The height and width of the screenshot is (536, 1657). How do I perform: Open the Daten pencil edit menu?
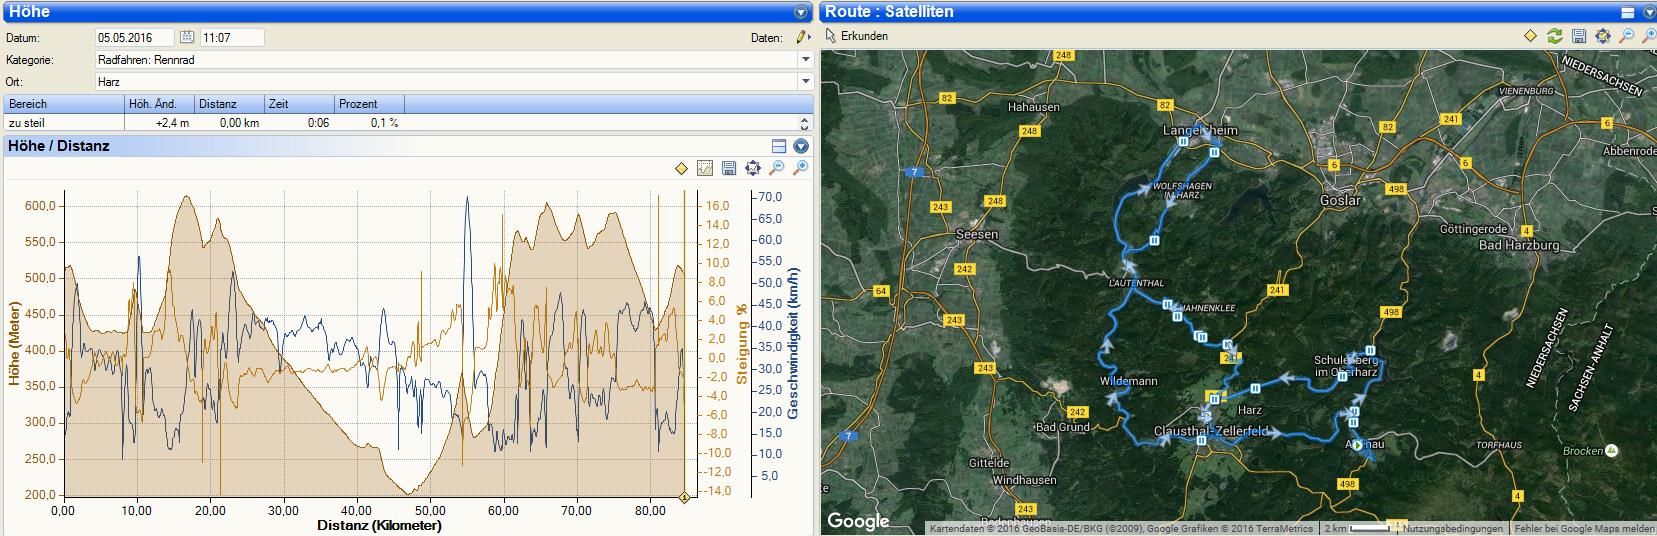click(802, 38)
